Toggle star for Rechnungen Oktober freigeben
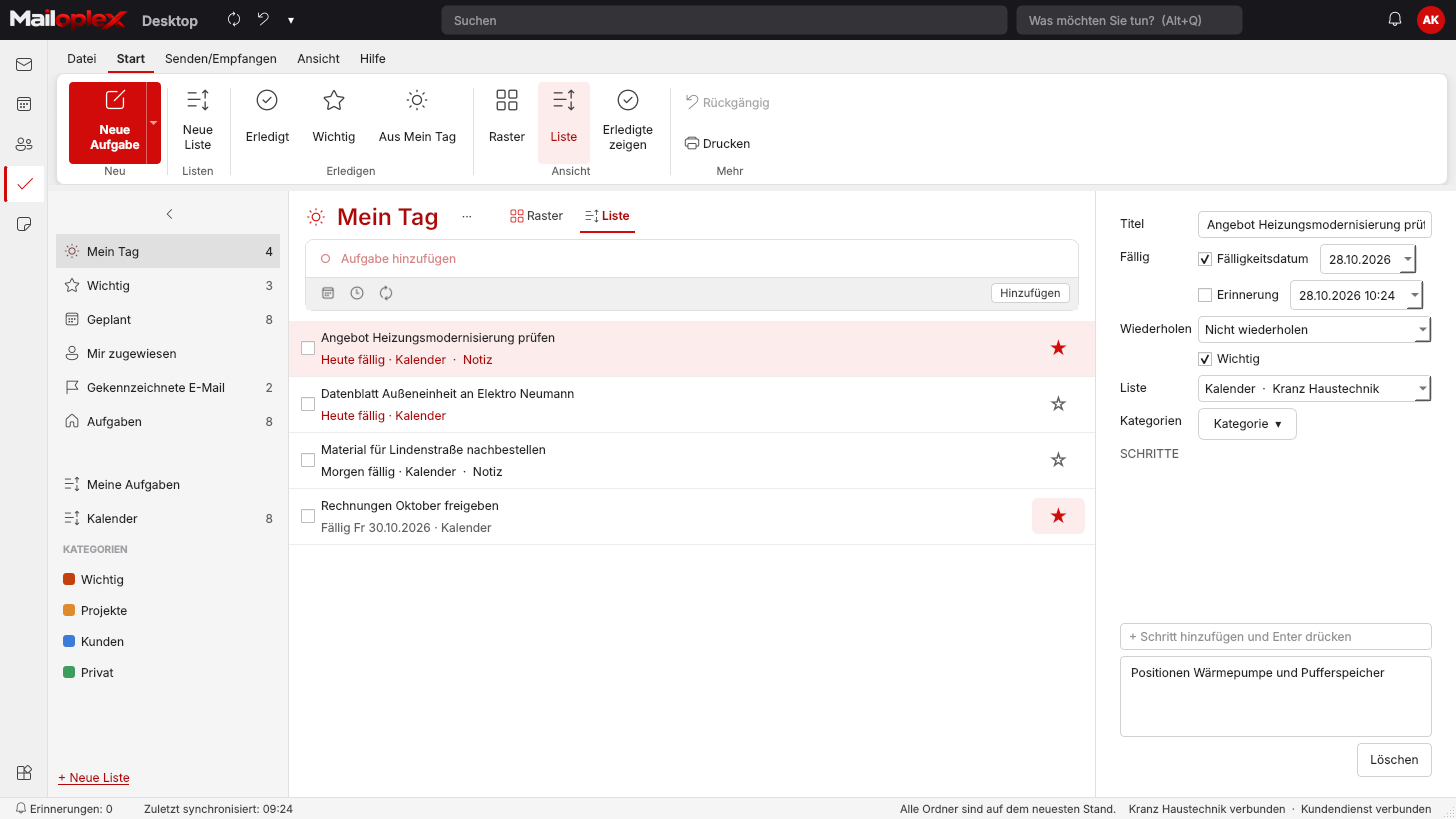 coord(1058,516)
